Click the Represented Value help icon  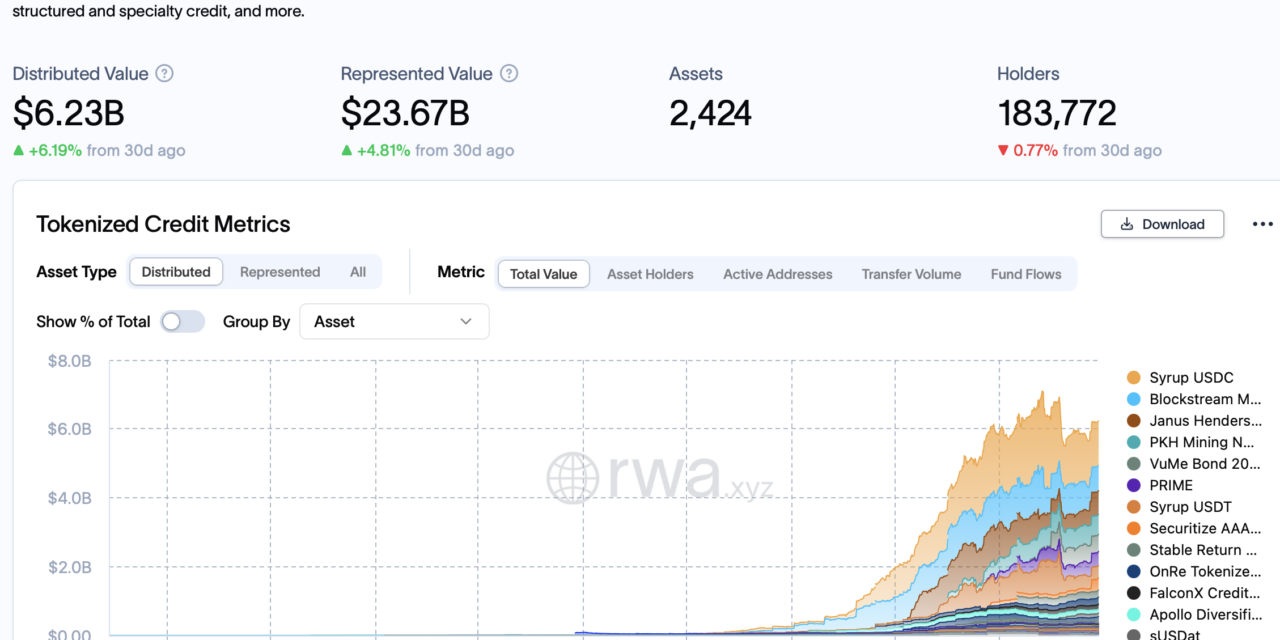509,74
